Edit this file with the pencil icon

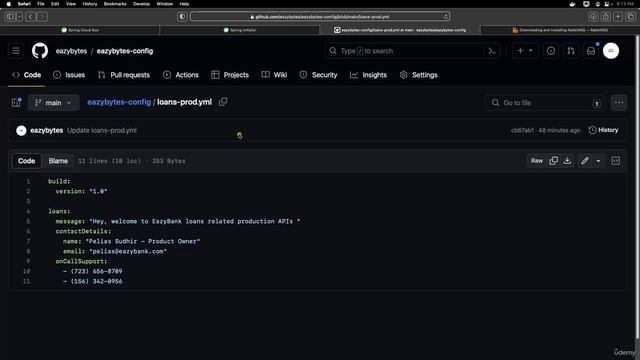[585, 161]
